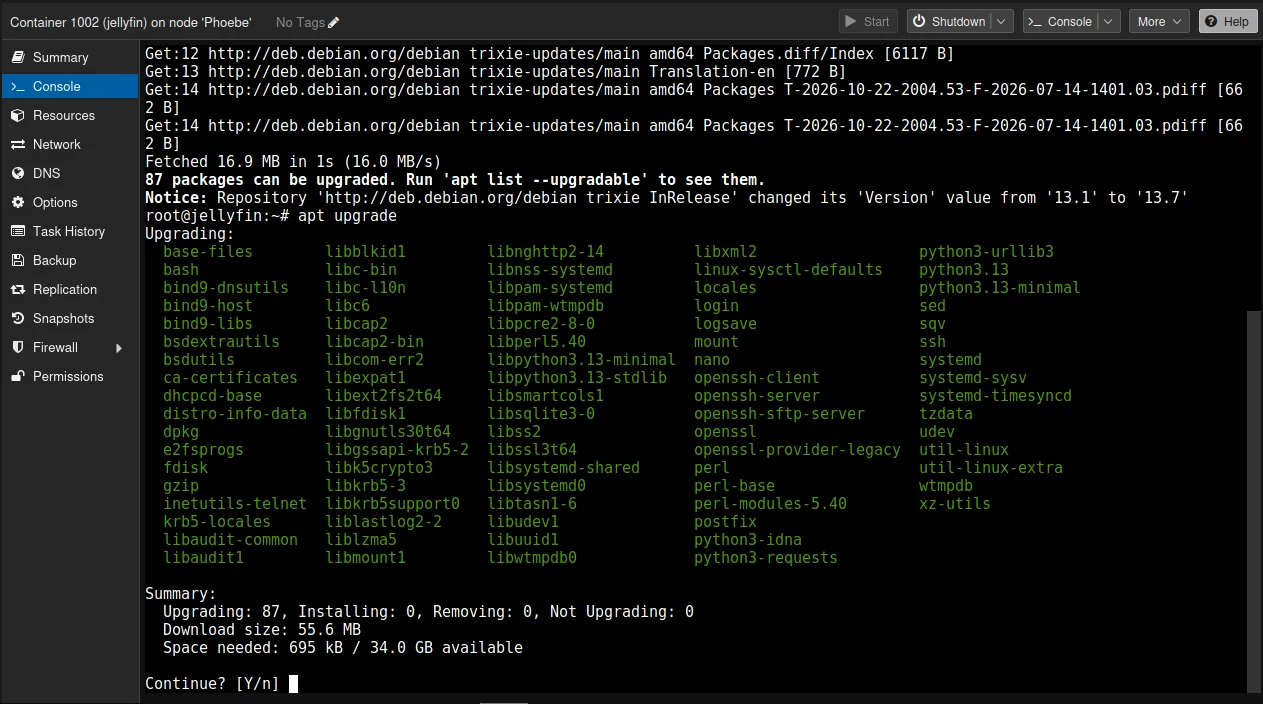Click the 'Download size: 55.6 MB' line
The height and width of the screenshot is (704, 1263).
262,629
